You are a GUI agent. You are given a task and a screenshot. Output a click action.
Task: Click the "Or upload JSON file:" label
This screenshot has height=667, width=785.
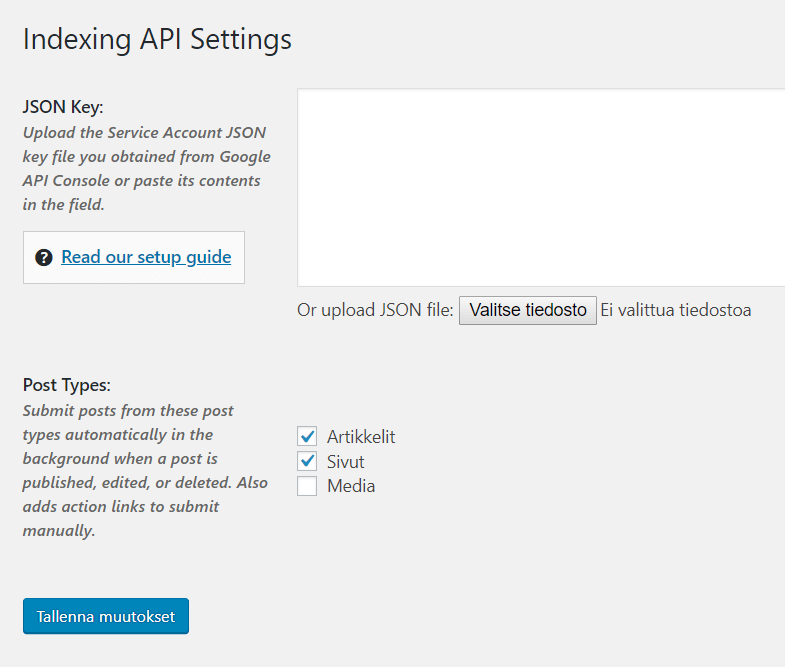[x=375, y=310]
